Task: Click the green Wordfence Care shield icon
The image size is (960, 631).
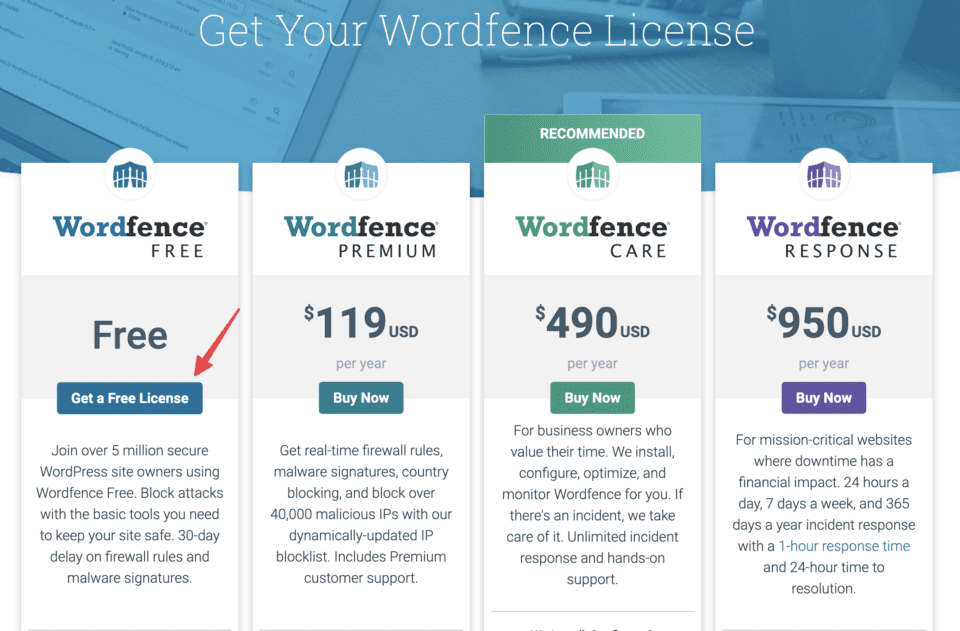Action: coord(592,176)
